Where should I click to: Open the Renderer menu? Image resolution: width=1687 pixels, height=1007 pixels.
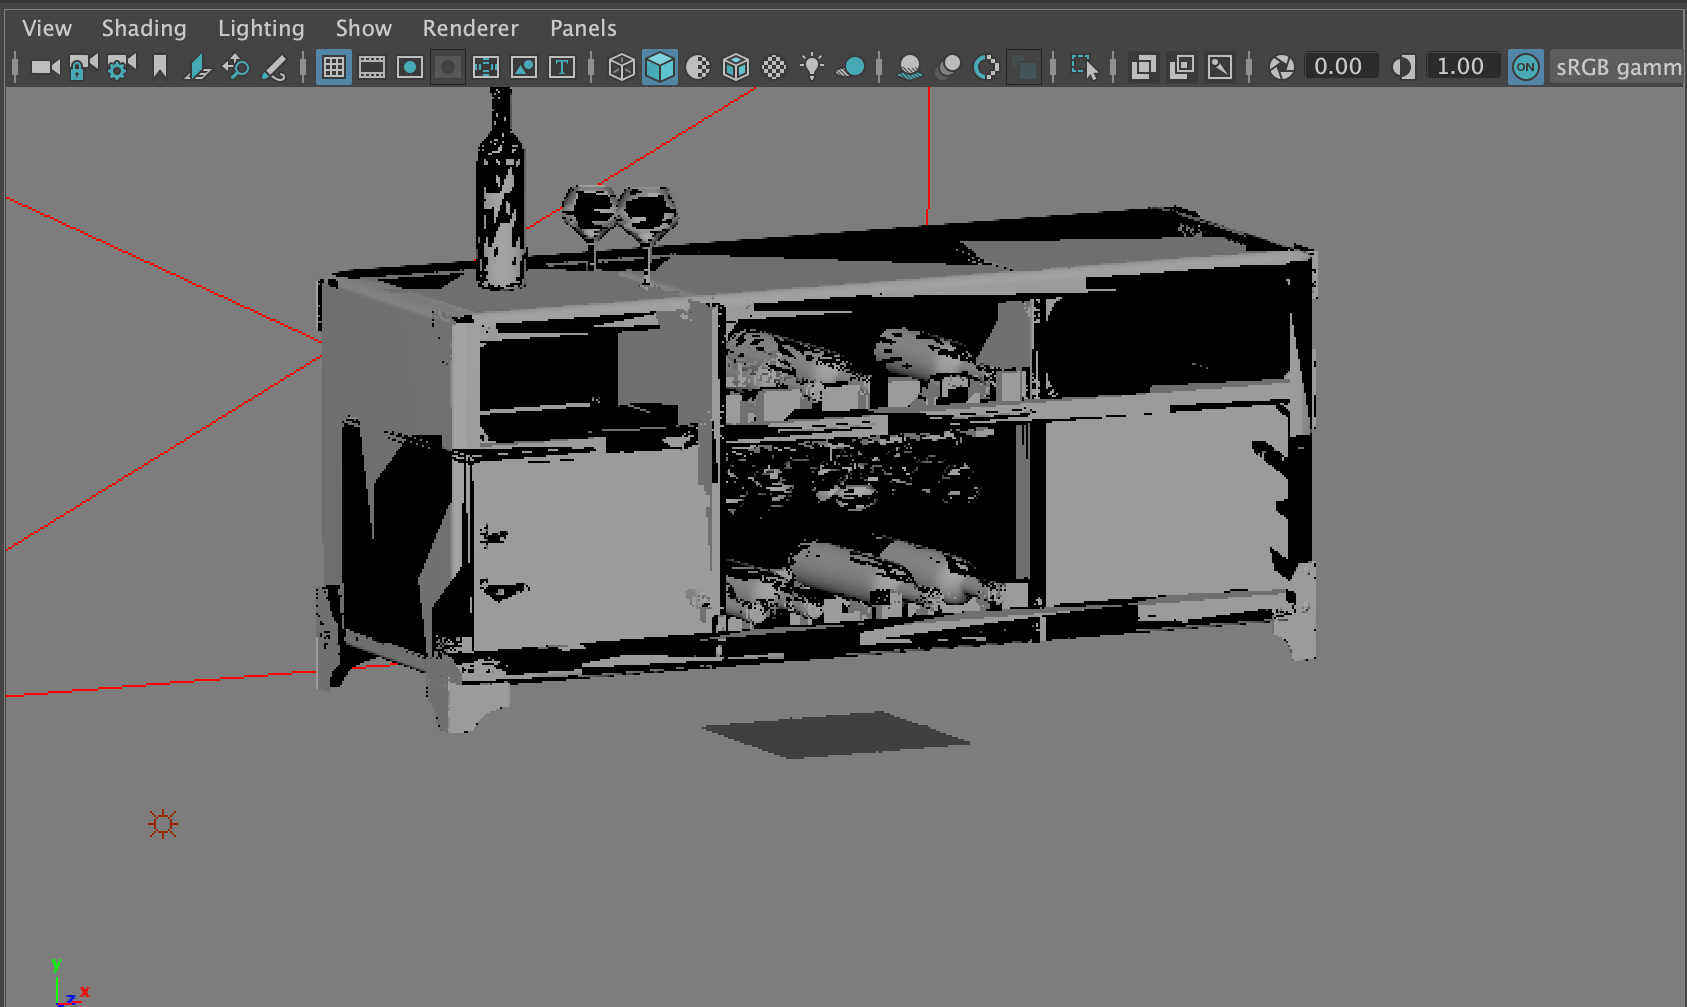[x=470, y=27]
